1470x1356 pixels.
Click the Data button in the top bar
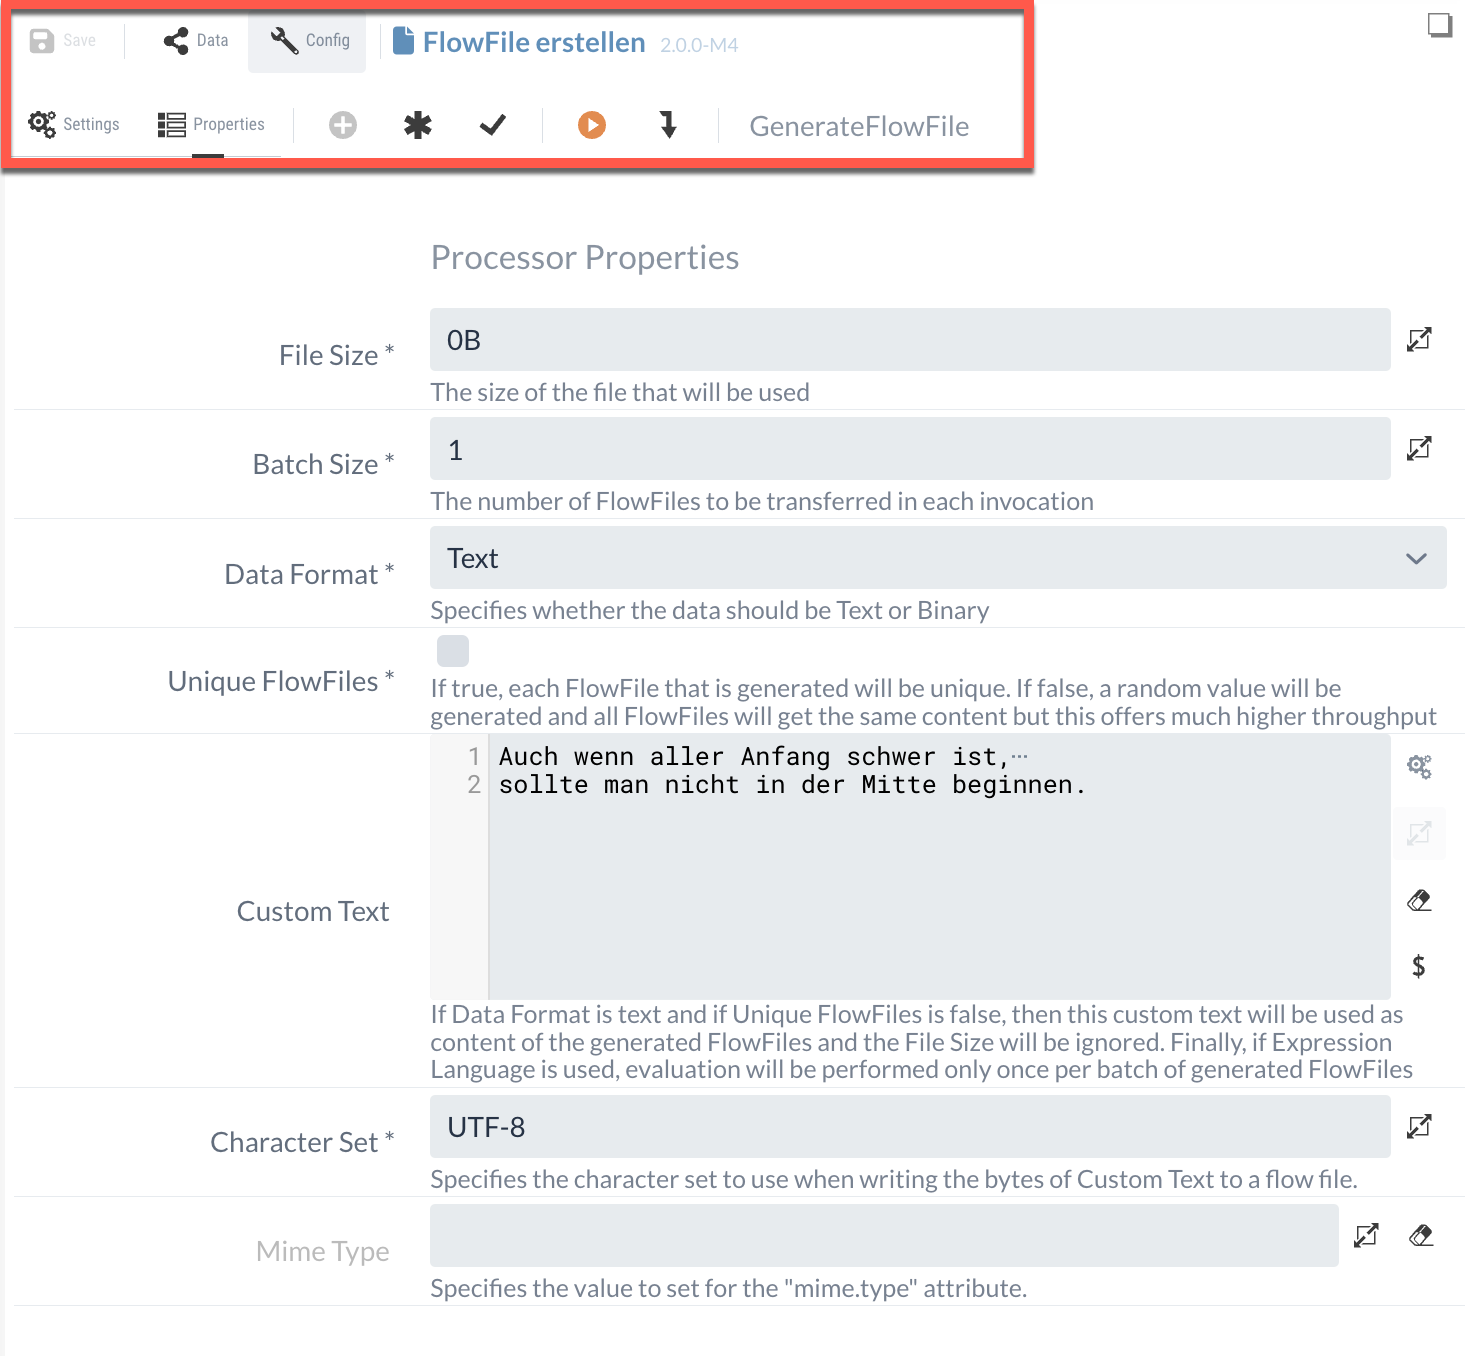point(196,41)
